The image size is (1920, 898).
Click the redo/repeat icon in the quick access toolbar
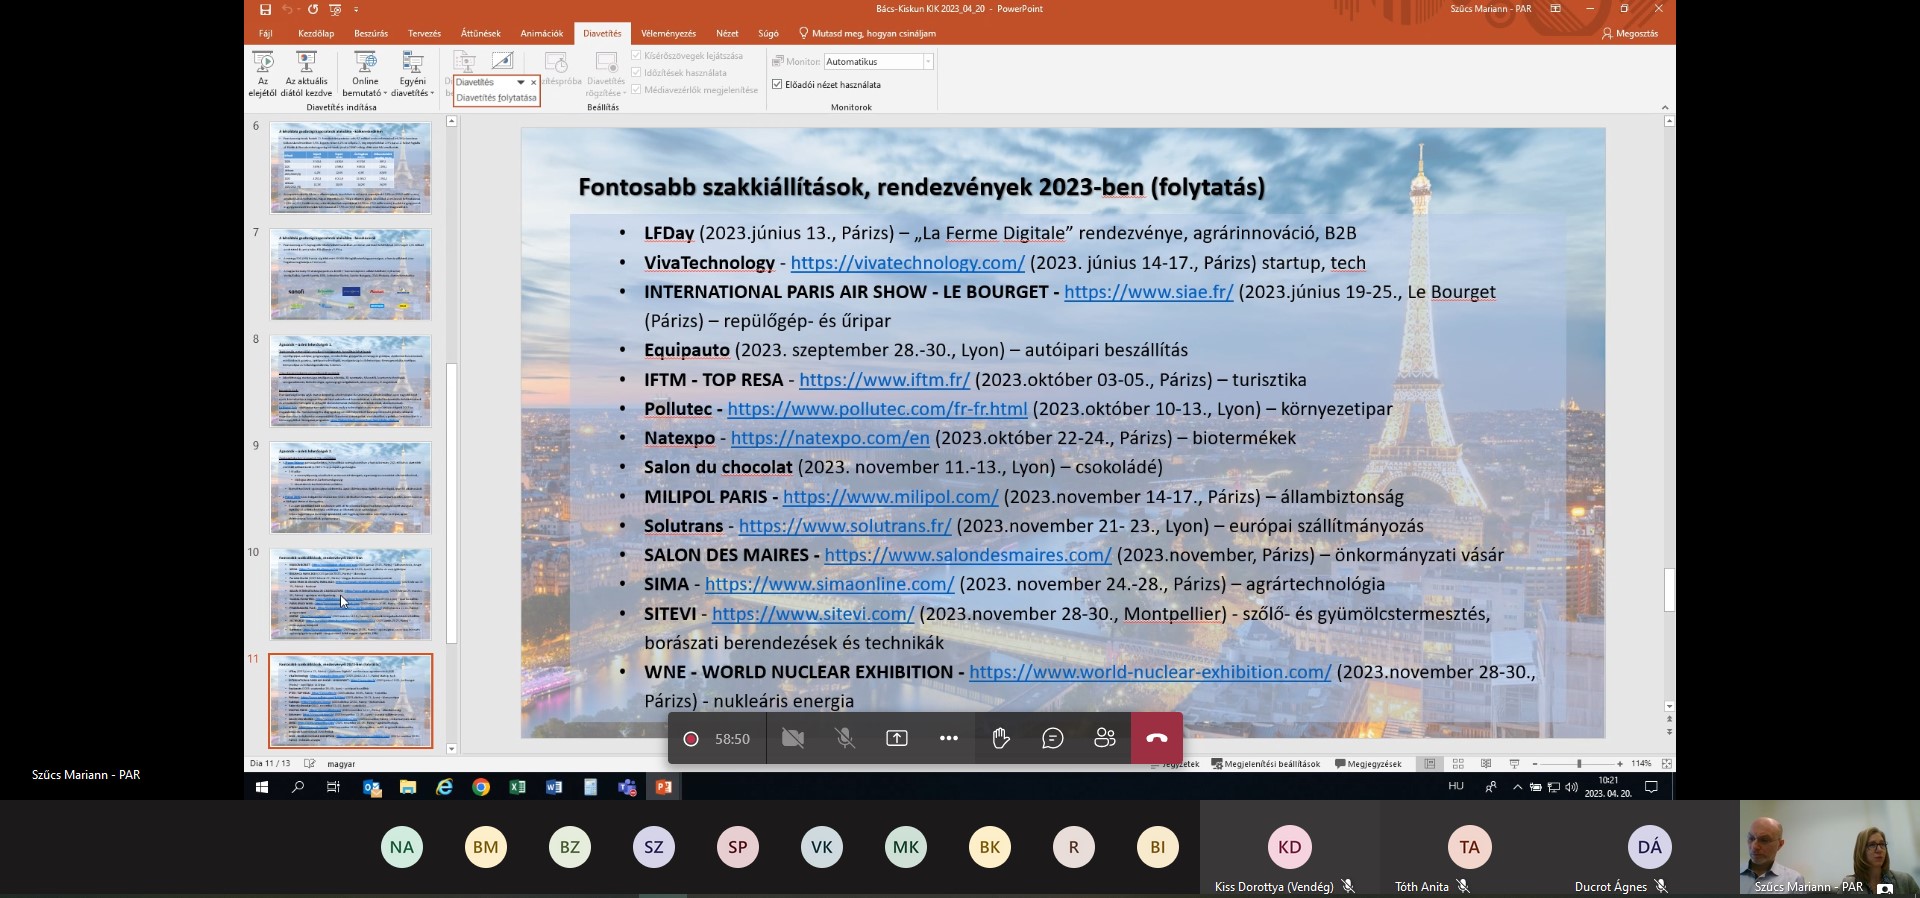312,9
